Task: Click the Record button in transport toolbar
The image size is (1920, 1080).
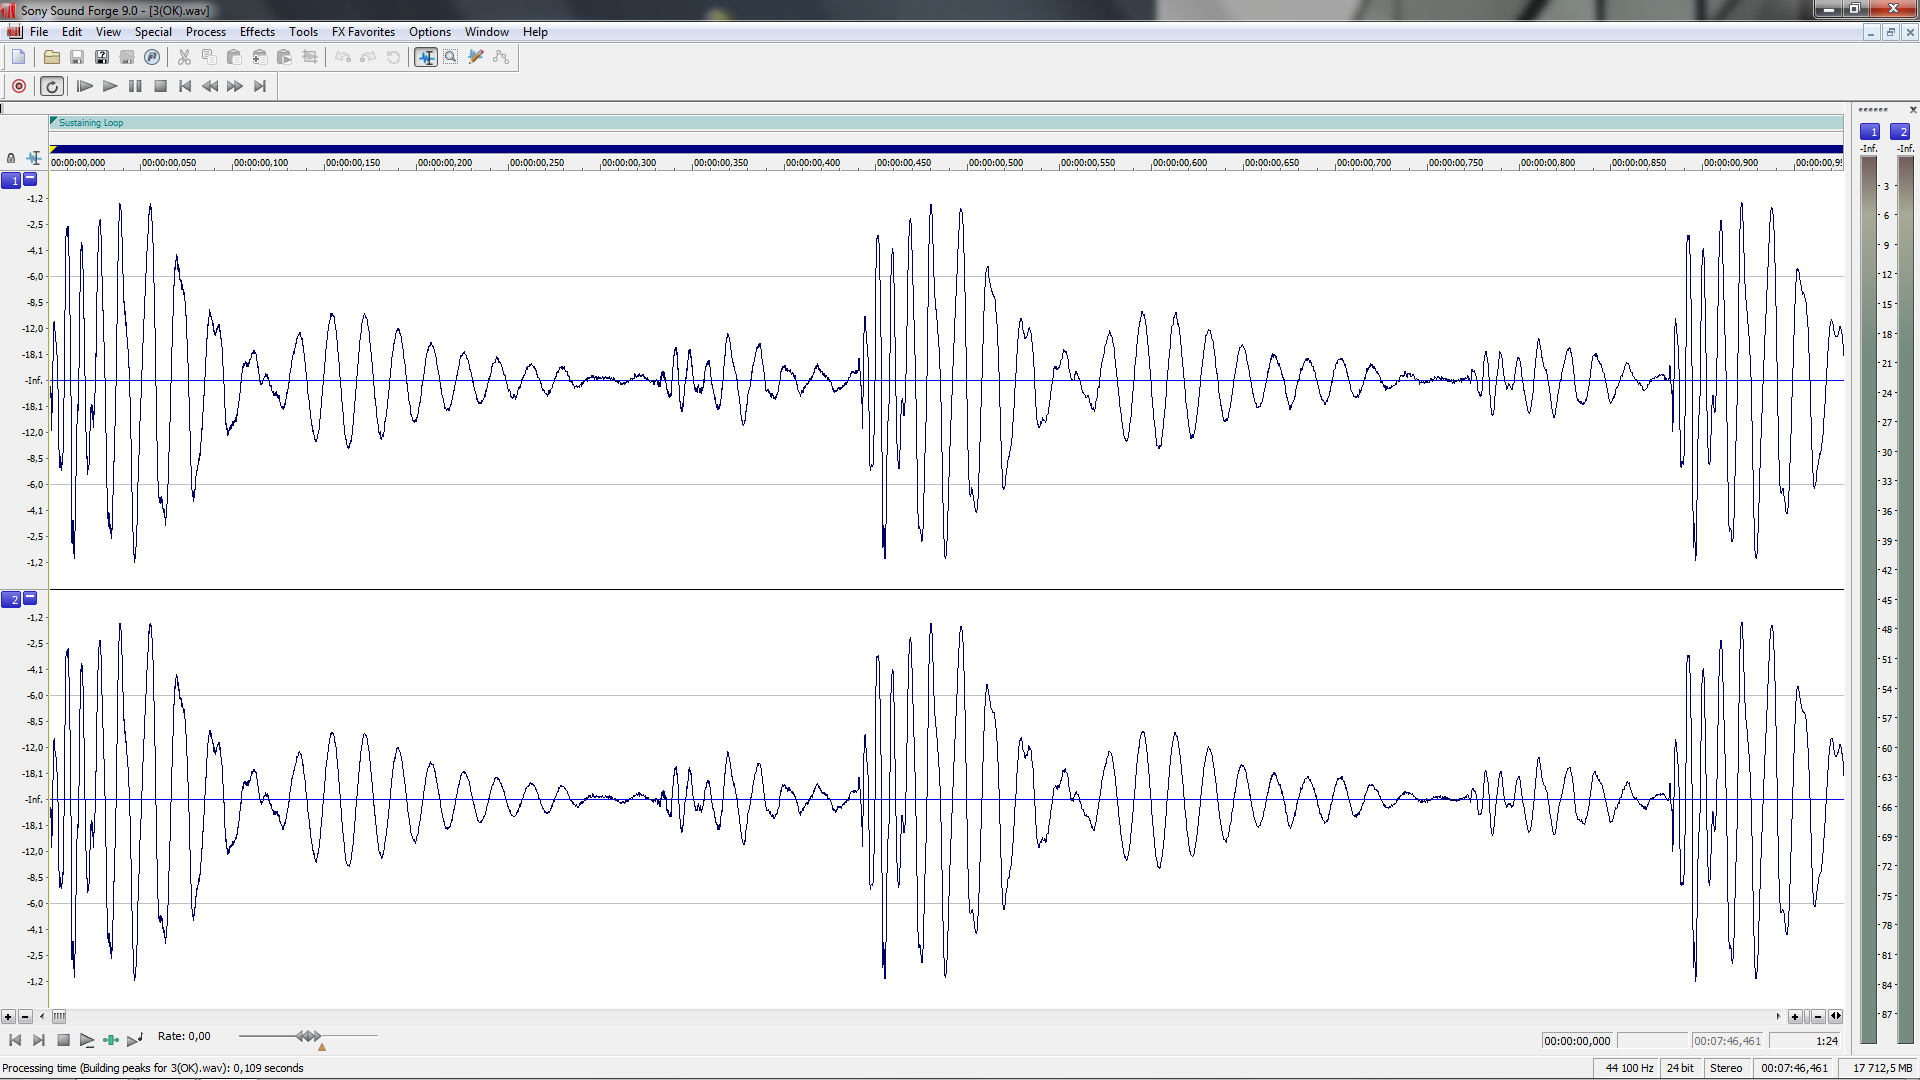Action: 19,86
